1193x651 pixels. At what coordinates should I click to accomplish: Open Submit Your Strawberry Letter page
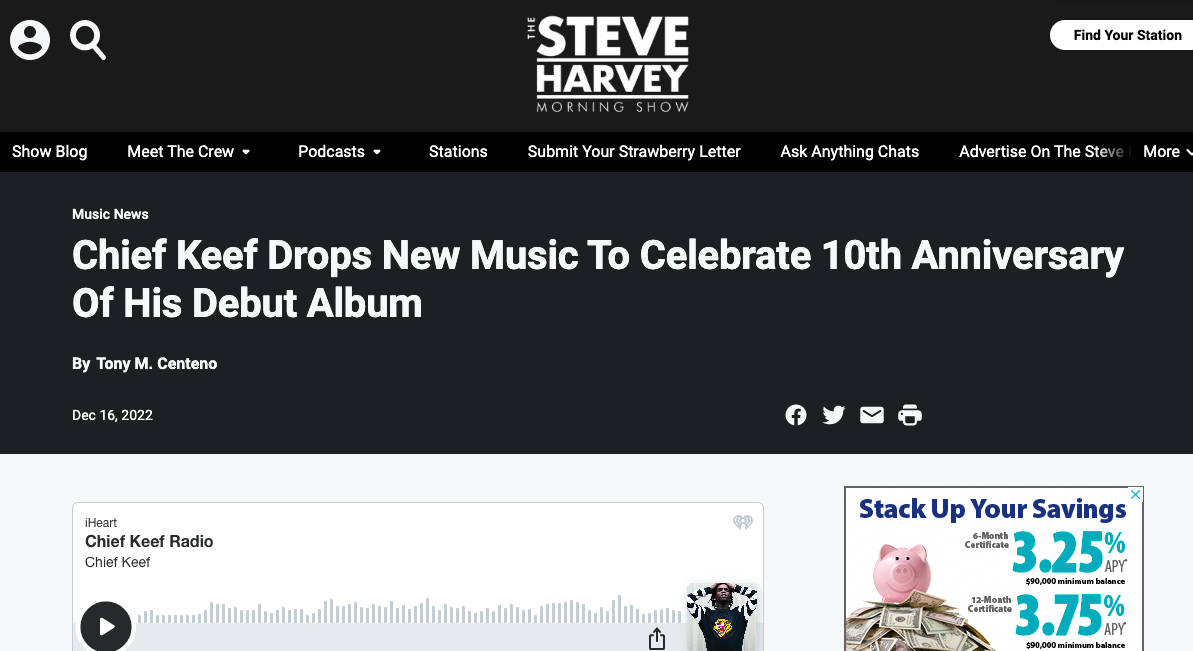(x=634, y=152)
